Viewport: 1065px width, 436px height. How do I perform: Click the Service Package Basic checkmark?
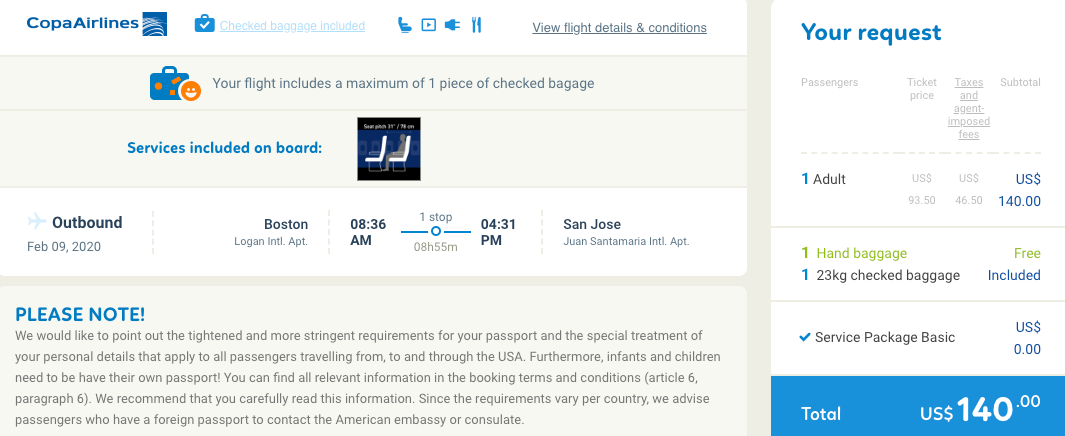pos(805,337)
